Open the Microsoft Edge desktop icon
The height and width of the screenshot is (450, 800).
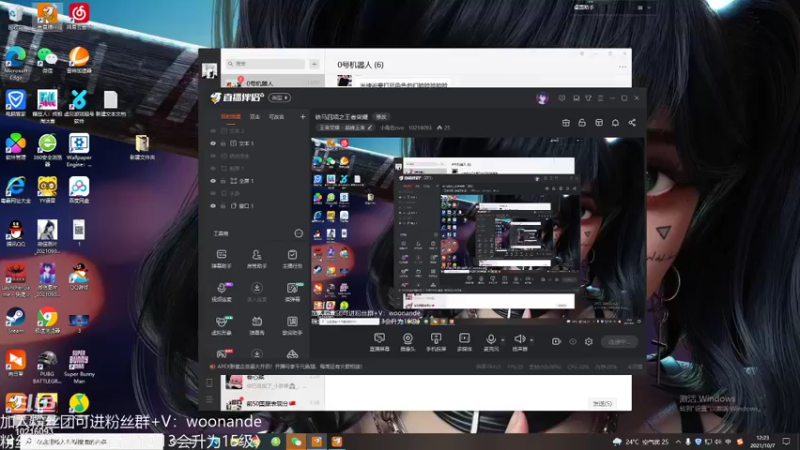tap(15, 62)
